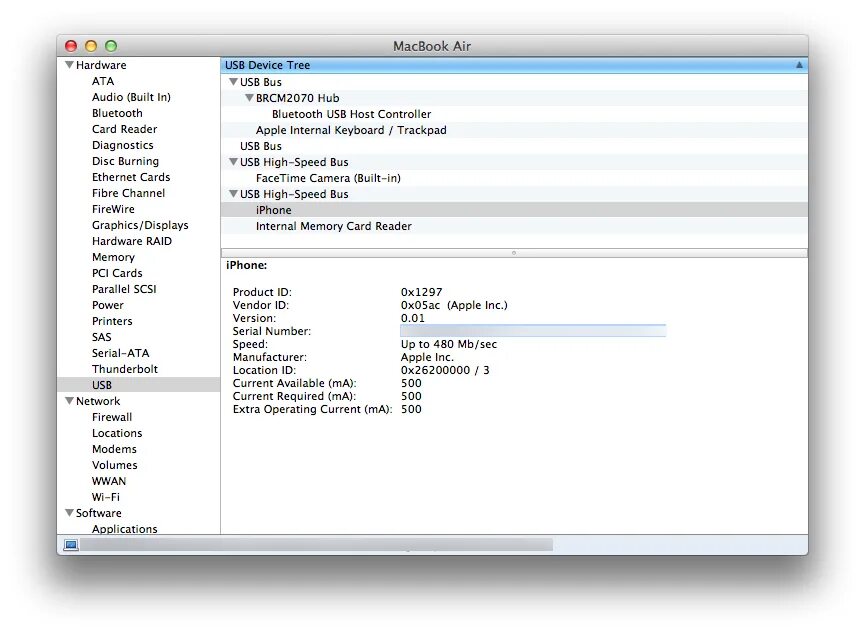Select the highlighted USB sidebar item
Viewport: 865px width, 634px height.
point(138,385)
